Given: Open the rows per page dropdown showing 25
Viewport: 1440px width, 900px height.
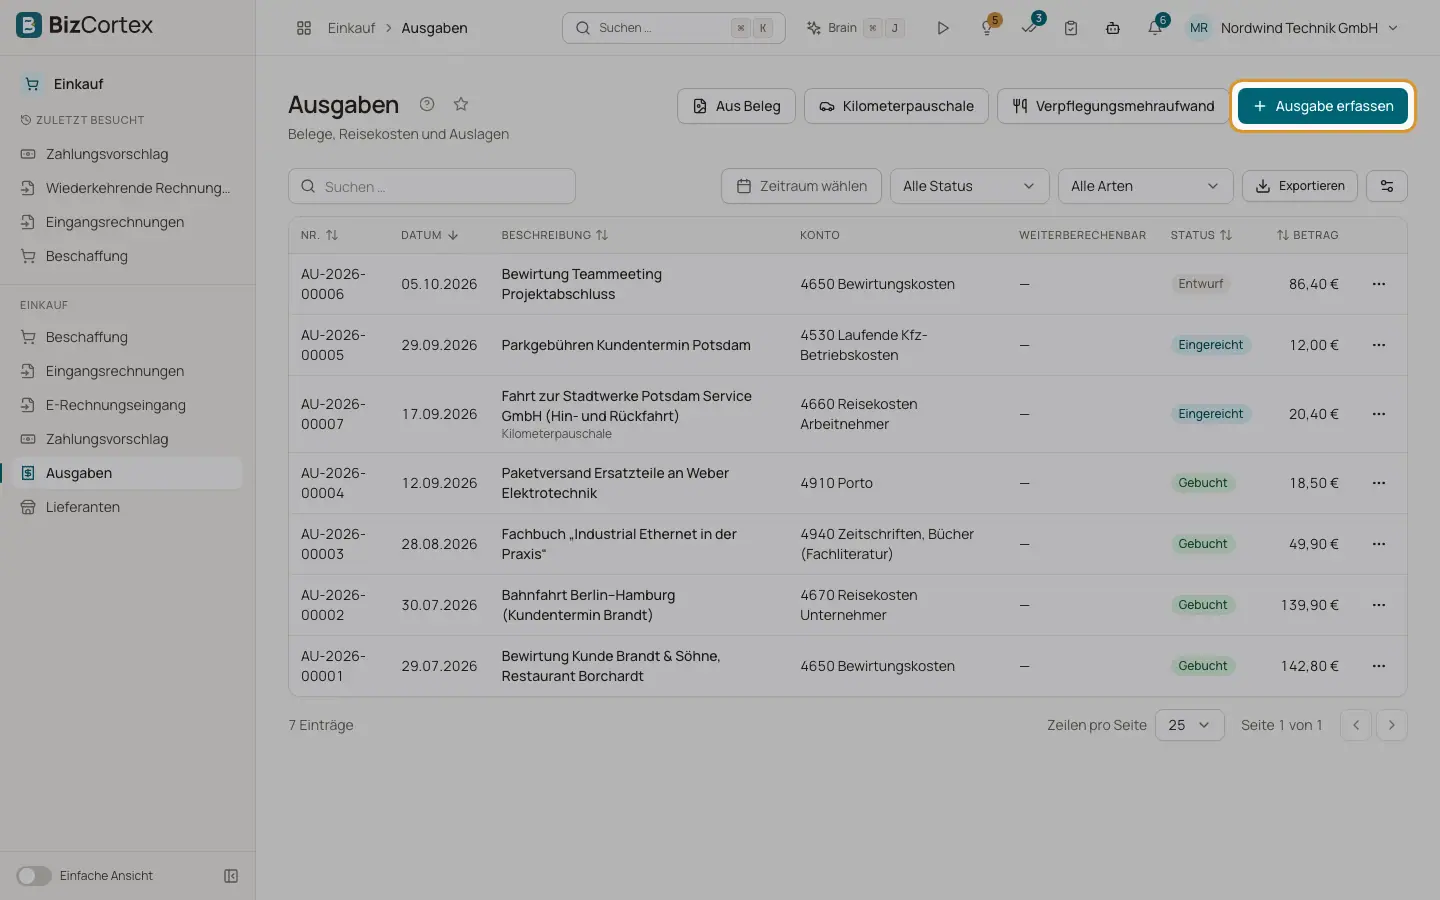Looking at the screenshot, I should pos(1189,725).
